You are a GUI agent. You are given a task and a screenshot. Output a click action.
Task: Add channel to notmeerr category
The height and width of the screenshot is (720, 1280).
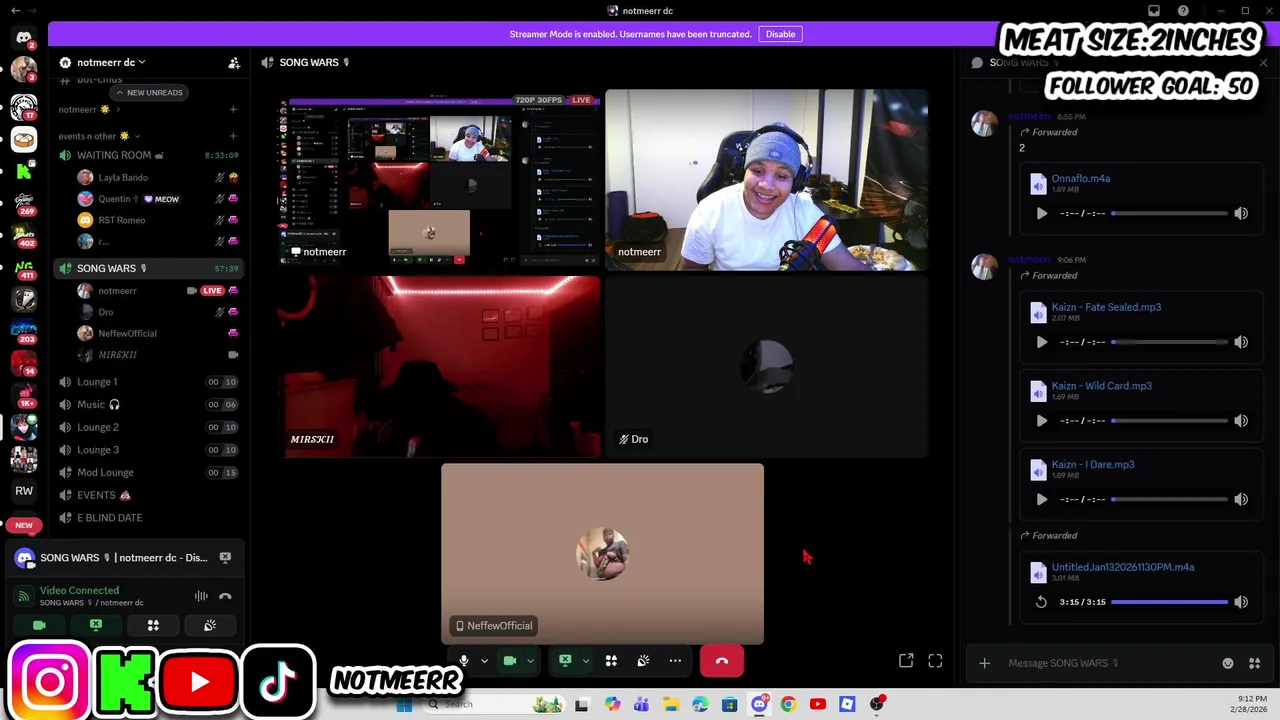(x=233, y=110)
